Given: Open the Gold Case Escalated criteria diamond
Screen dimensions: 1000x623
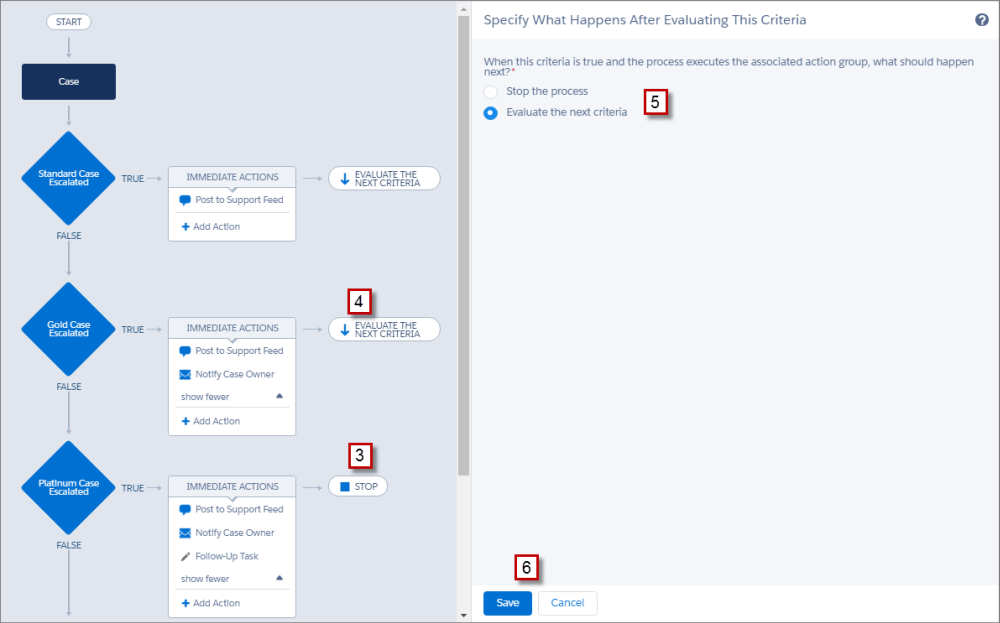Looking at the screenshot, I should (x=68, y=329).
